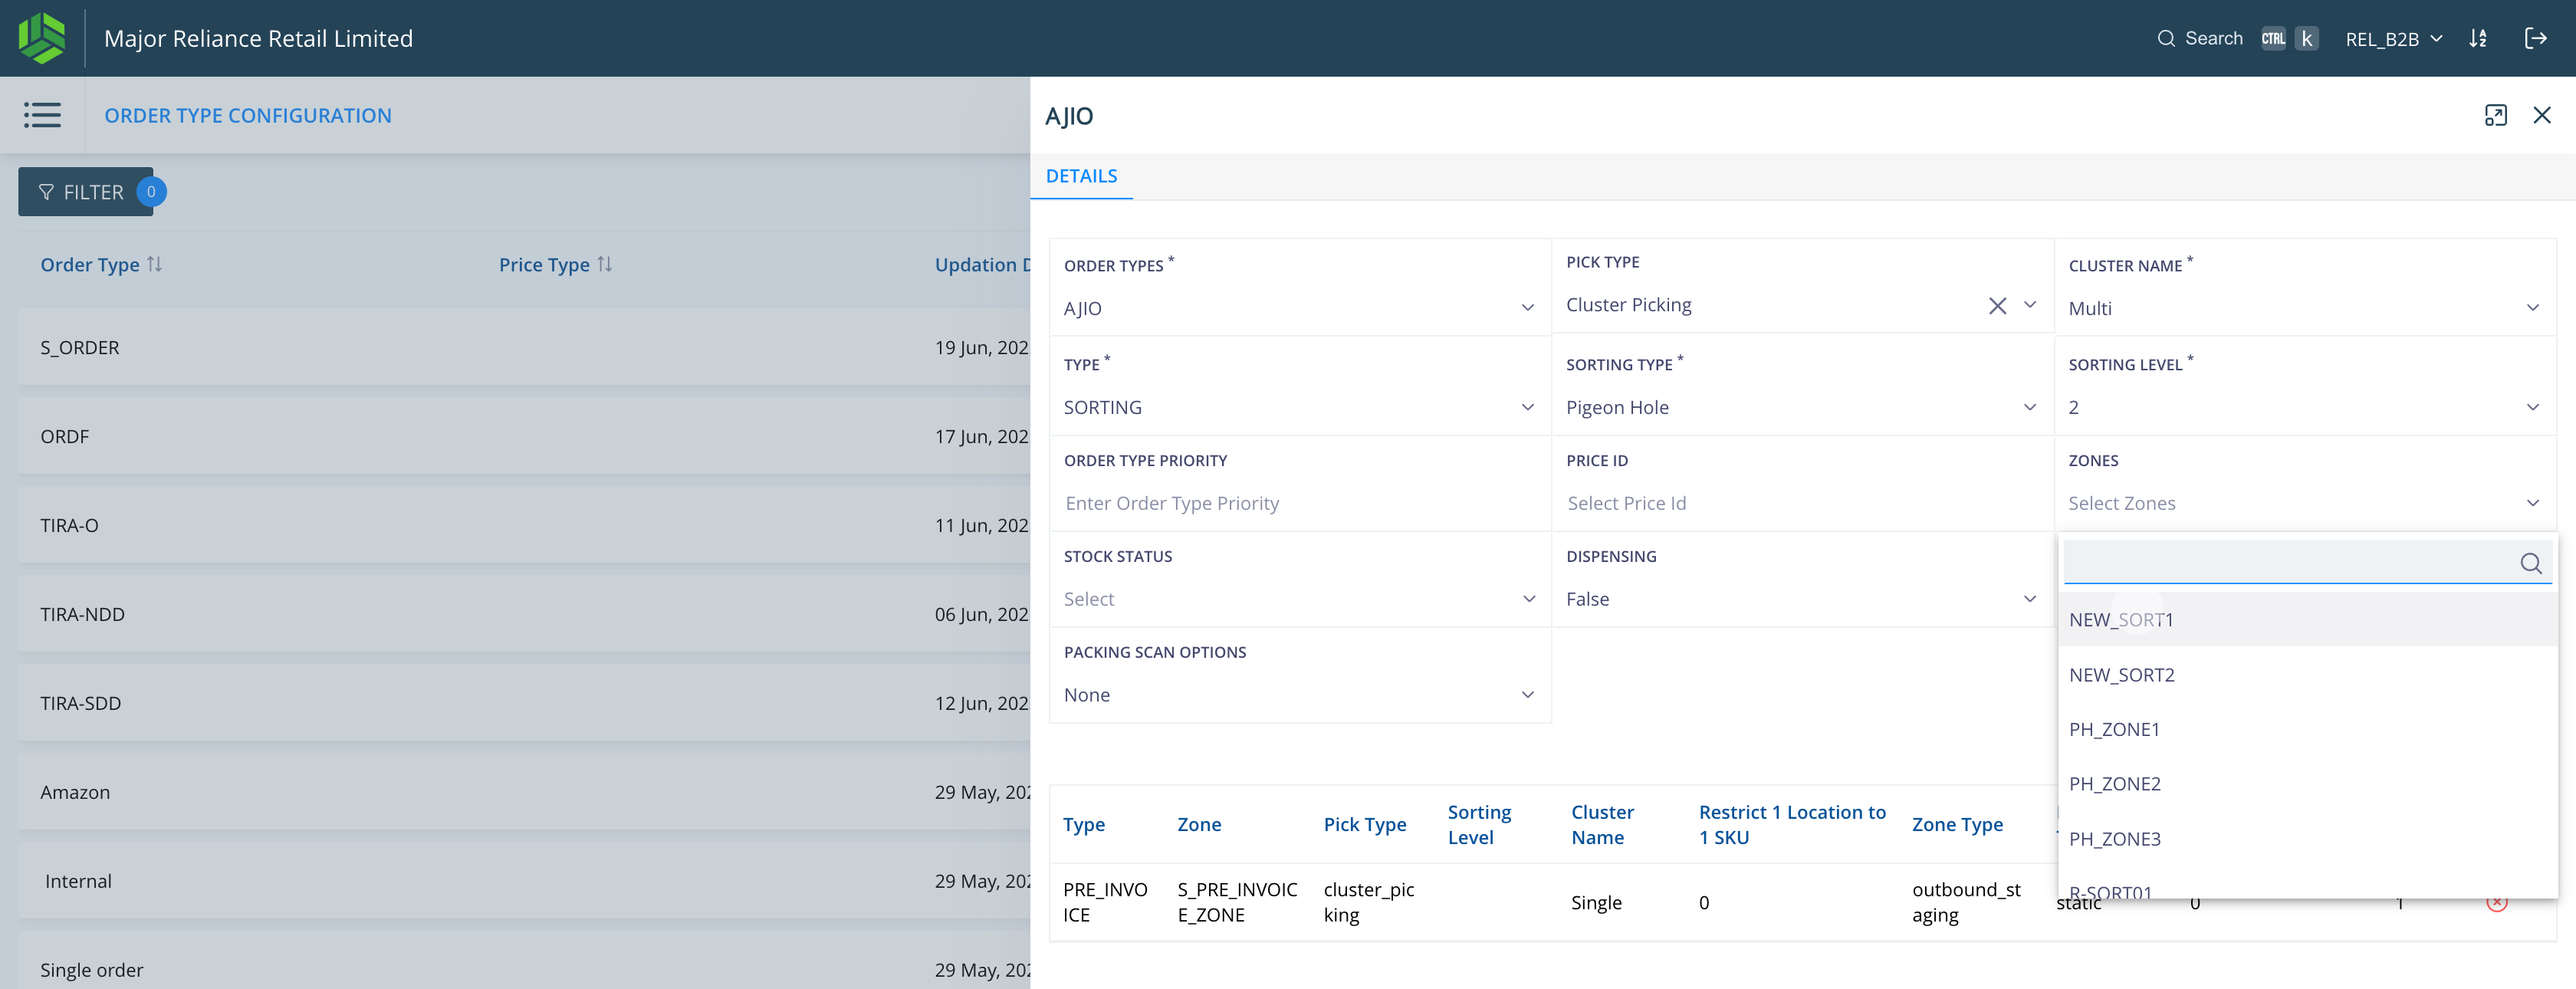This screenshot has width=2576, height=989.
Task: Open AJIO panel in expanded view
Action: point(2495,116)
